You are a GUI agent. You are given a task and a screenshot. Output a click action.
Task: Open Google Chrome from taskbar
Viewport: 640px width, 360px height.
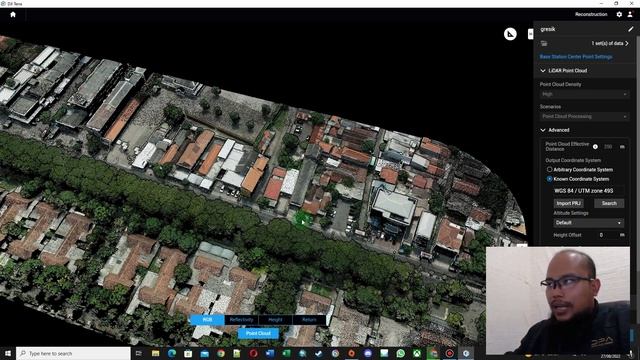[x=221, y=353]
